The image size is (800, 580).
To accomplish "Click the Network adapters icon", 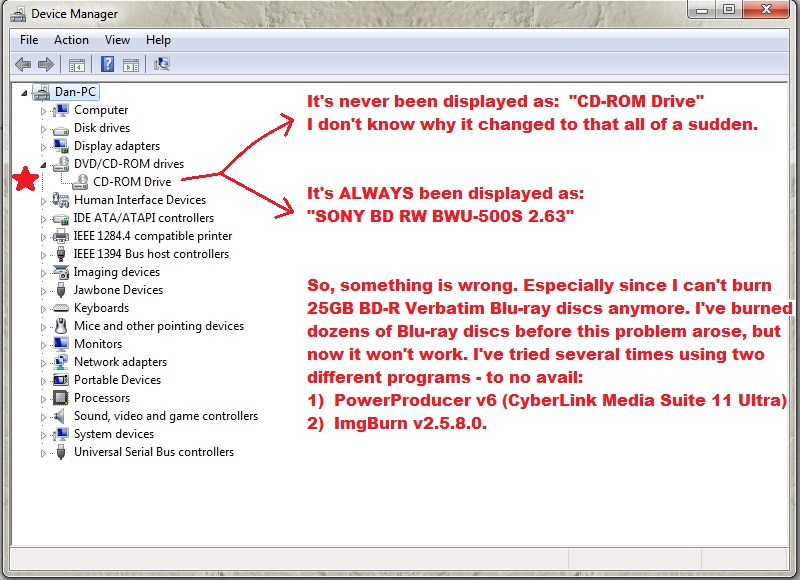I will [x=61, y=362].
